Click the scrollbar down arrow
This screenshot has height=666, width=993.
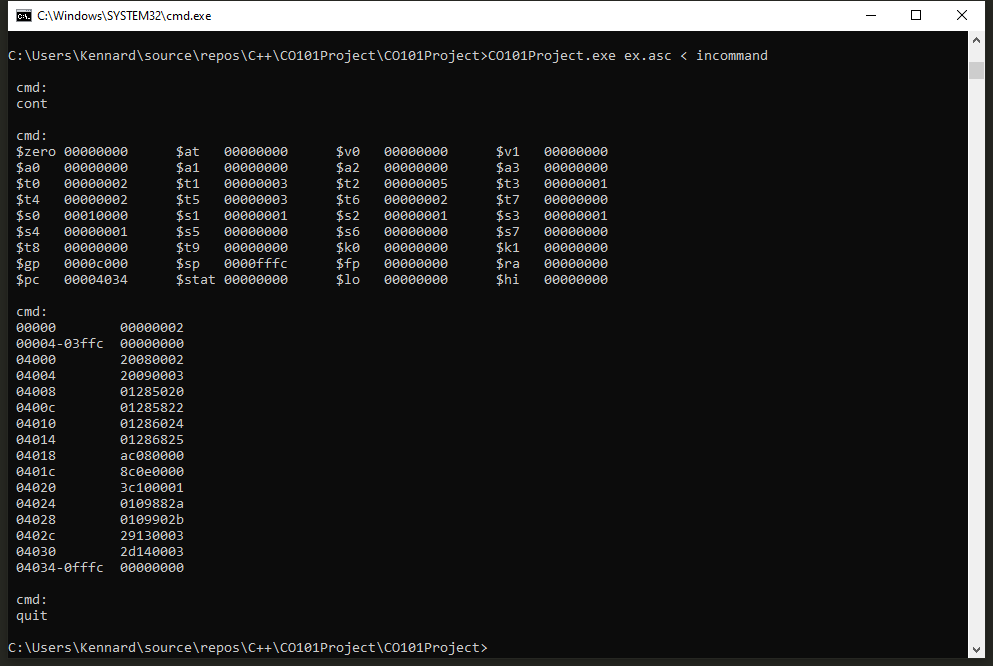click(x=976, y=650)
